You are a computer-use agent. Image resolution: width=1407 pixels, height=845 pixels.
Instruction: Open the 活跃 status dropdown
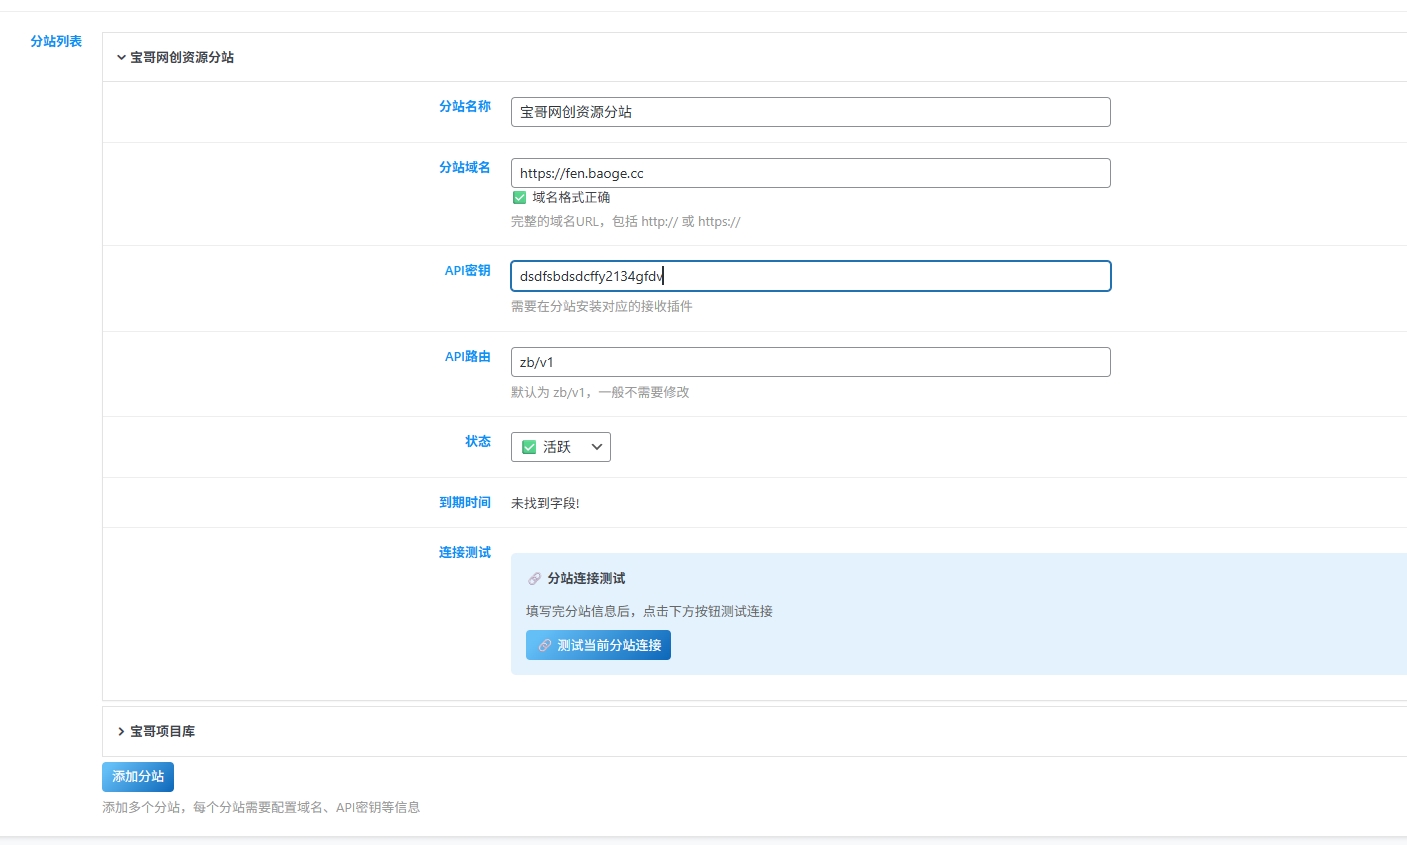click(x=561, y=447)
